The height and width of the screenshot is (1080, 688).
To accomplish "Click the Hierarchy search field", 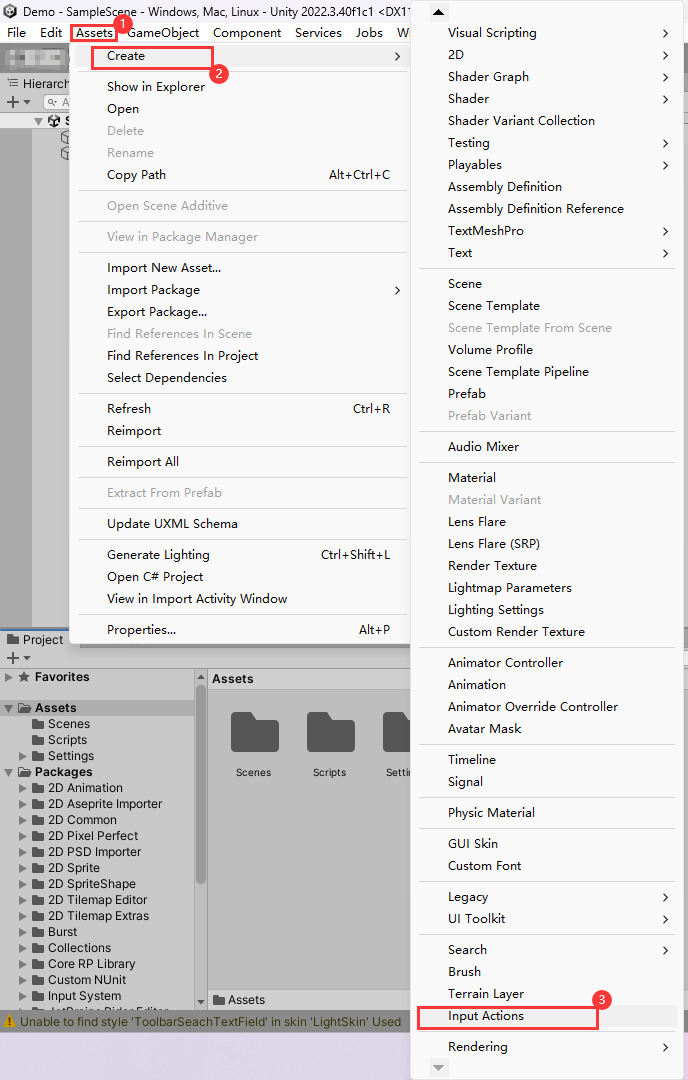I will point(56,102).
